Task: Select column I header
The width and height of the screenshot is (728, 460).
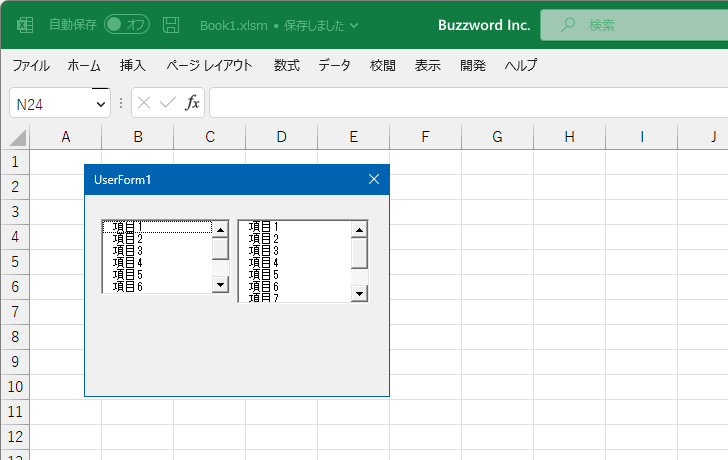Action: [642, 137]
